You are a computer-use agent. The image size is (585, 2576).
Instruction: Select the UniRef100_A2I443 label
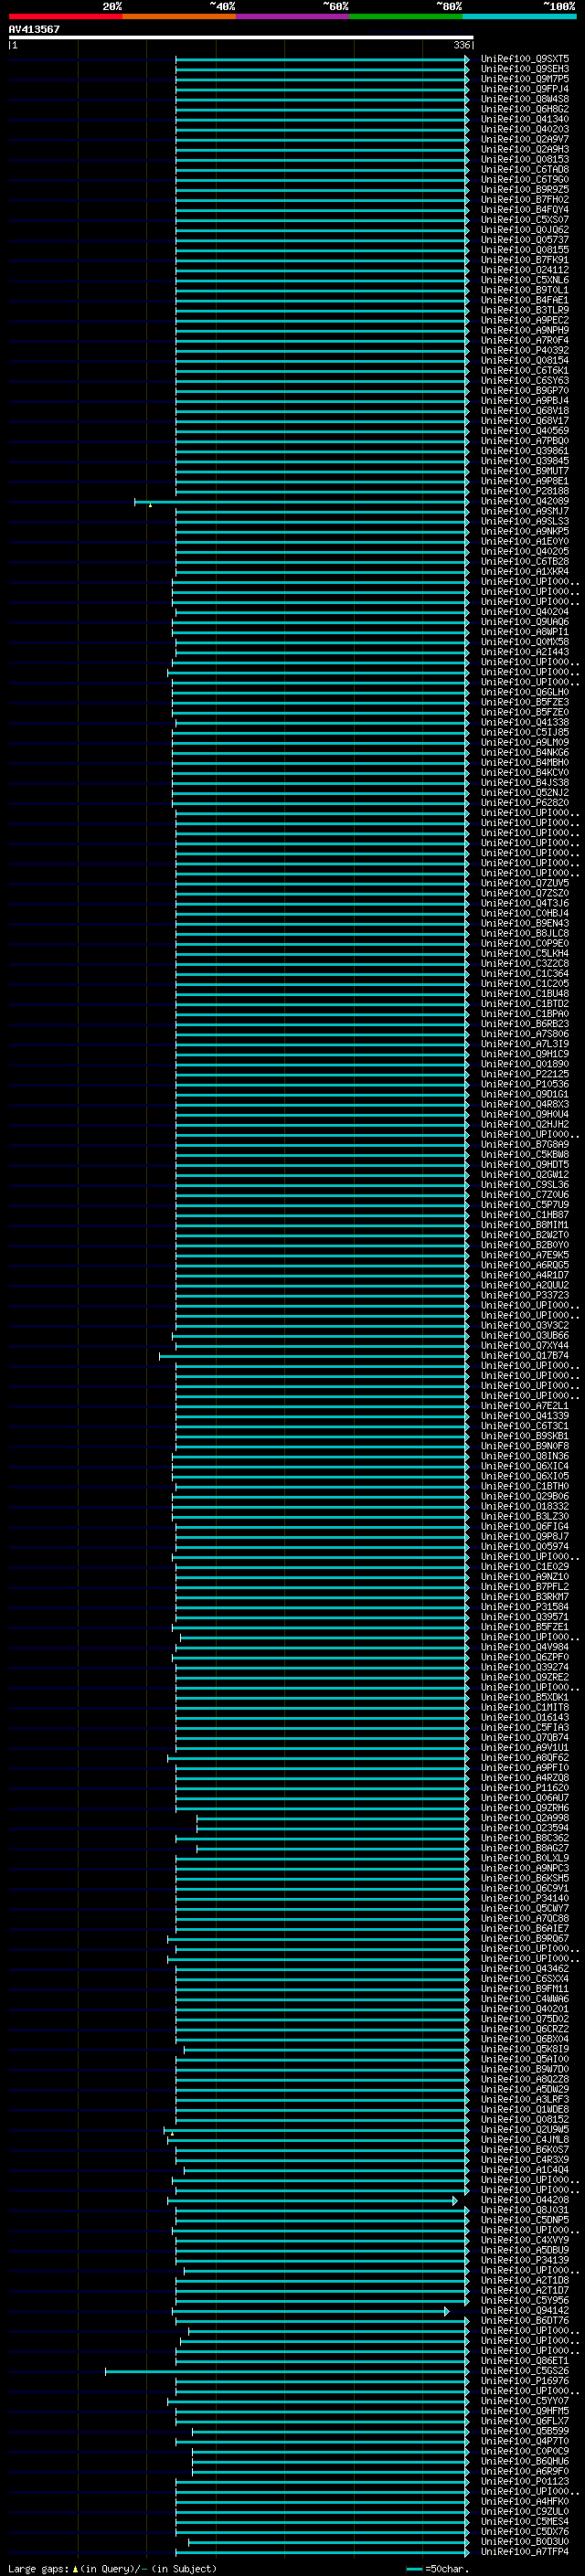[524, 651]
